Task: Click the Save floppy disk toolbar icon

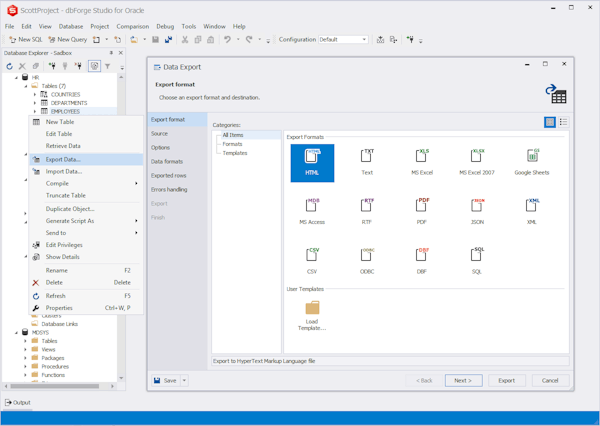Action: tap(155, 39)
